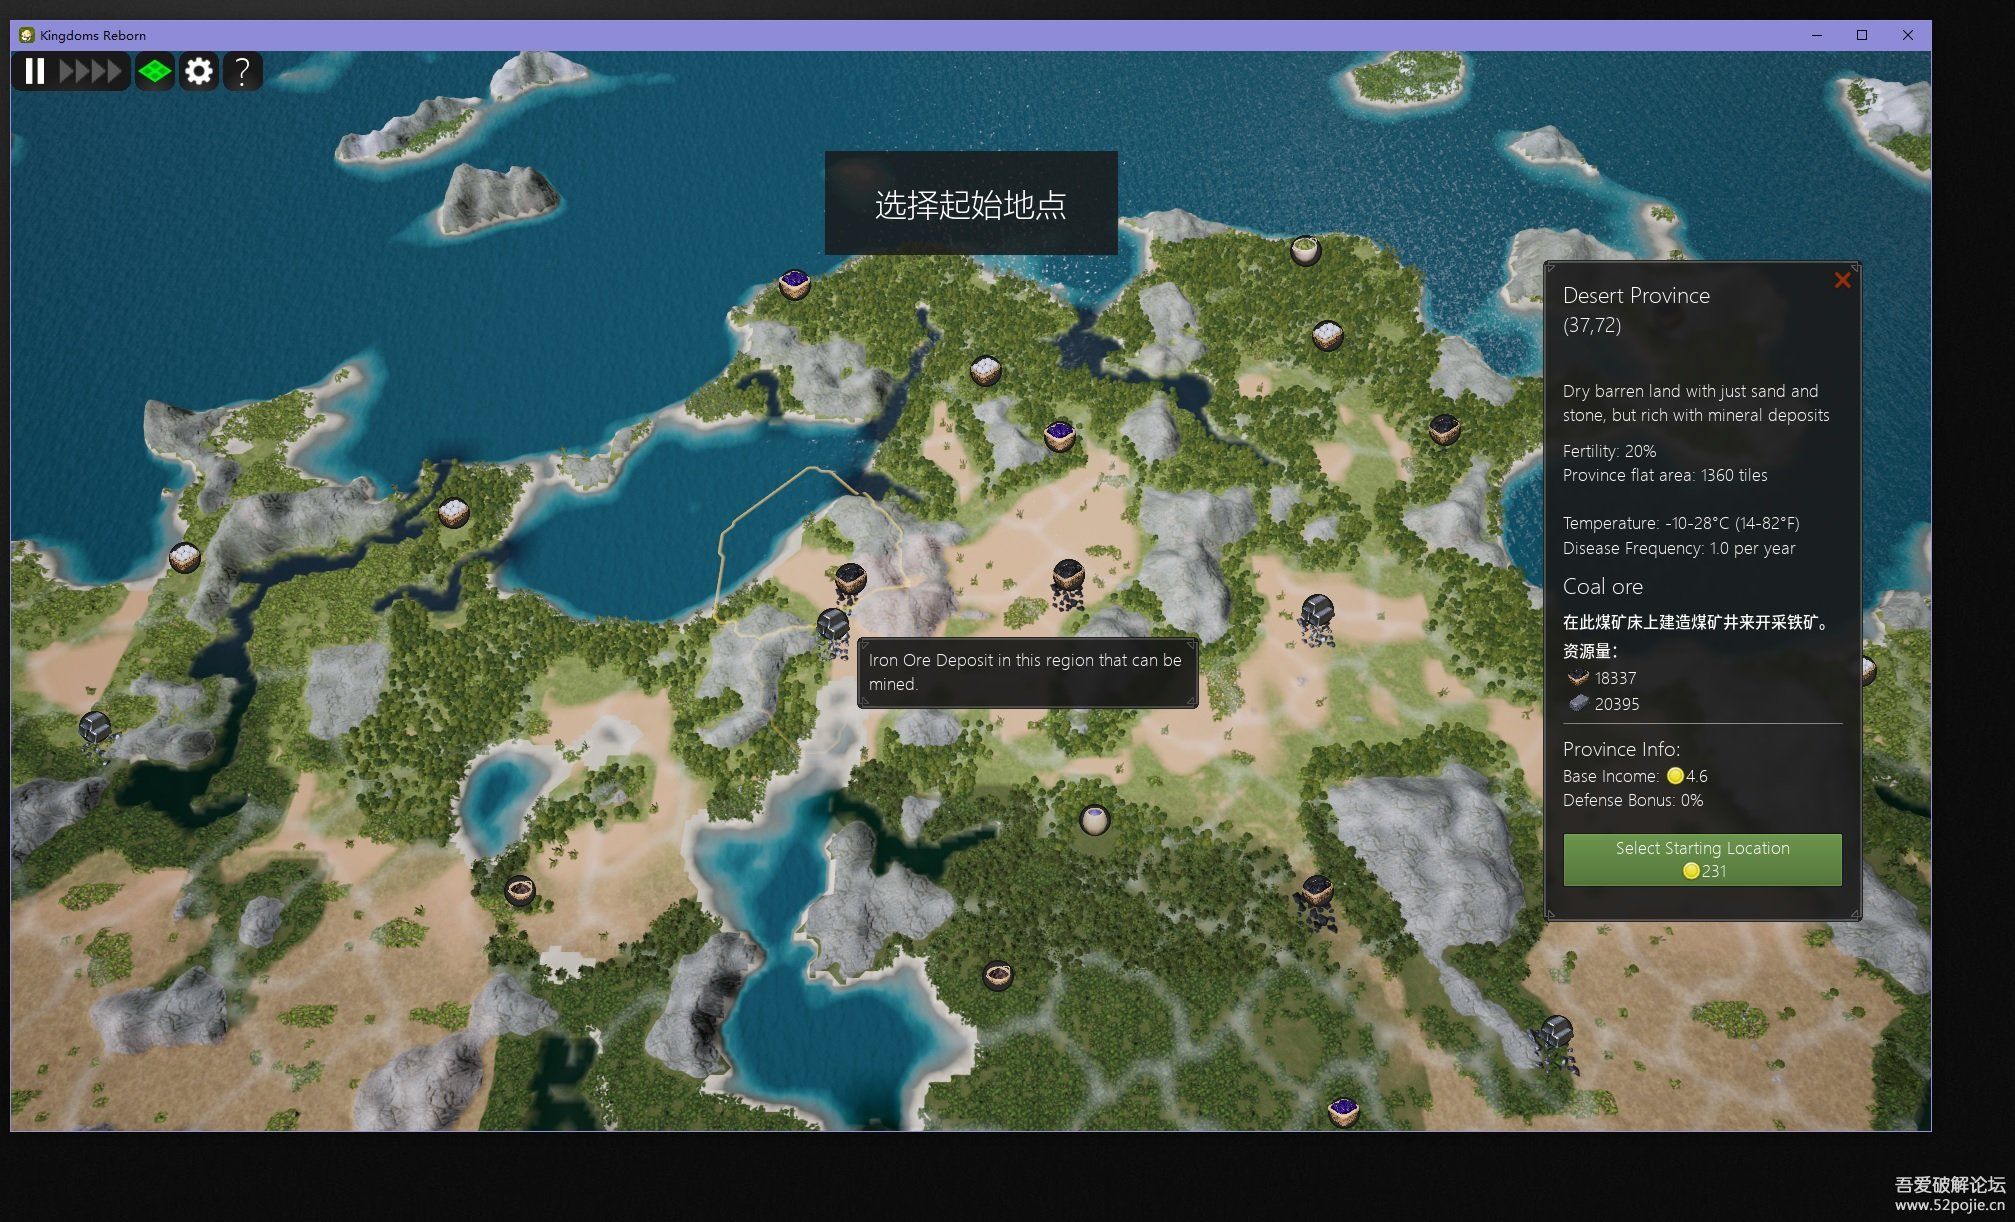Click the '选择起始地点' banner

971,203
